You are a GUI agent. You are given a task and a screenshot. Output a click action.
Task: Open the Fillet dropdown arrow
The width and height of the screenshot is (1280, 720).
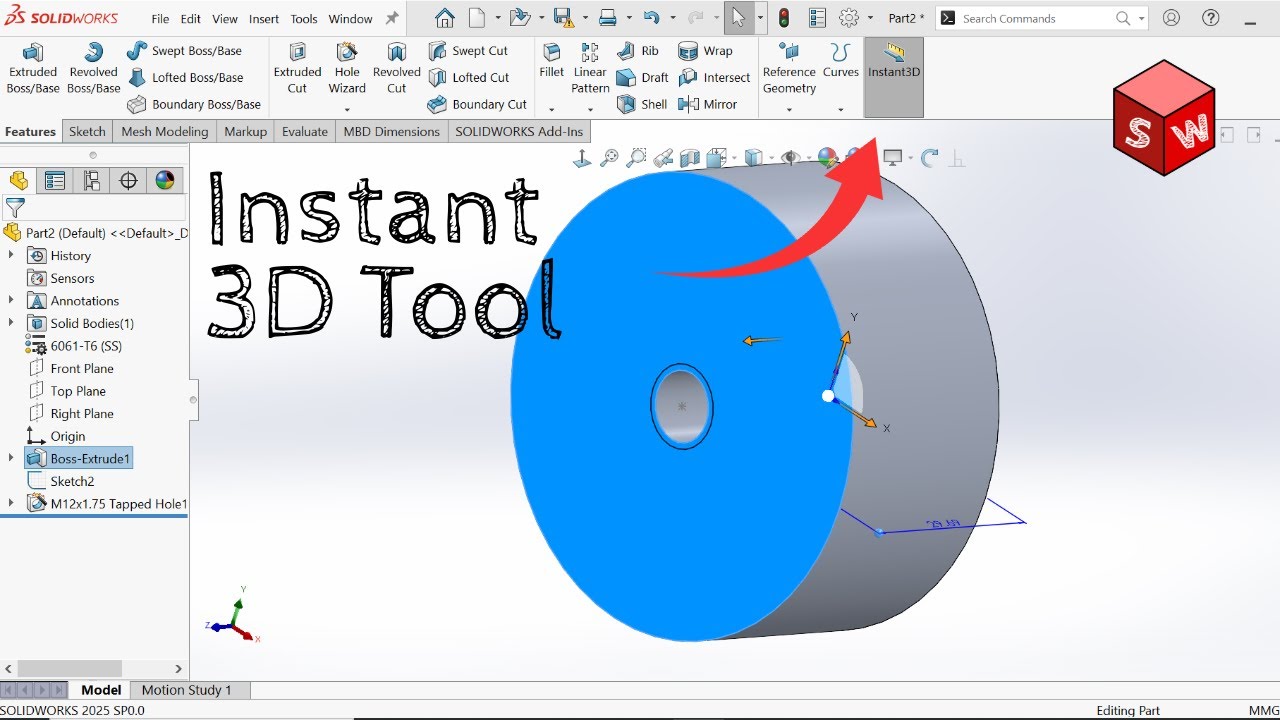tap(551, 109)
